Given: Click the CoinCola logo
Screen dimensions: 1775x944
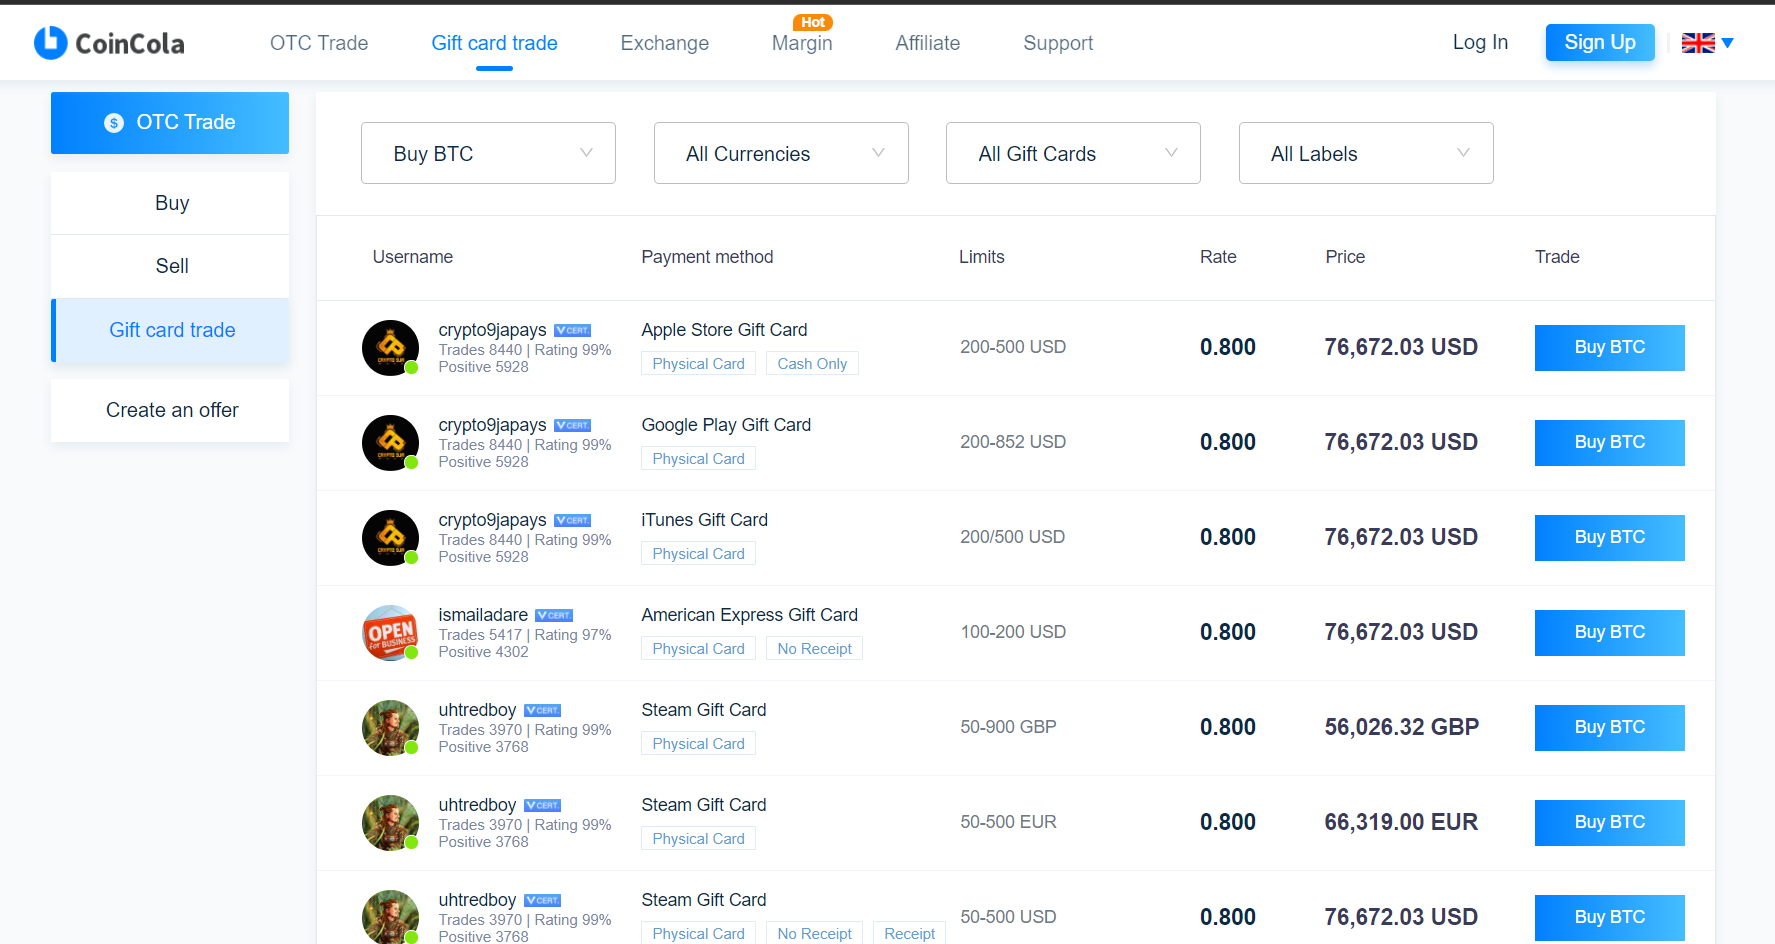Looking at the screenshot, I should pyautogui.click(x=109, y=43).
